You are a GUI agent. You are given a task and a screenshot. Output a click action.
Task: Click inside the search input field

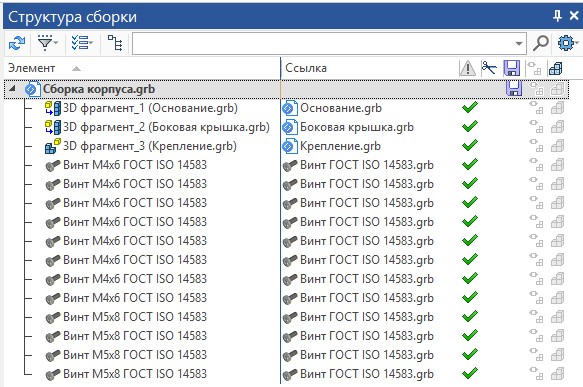point(323,44)
